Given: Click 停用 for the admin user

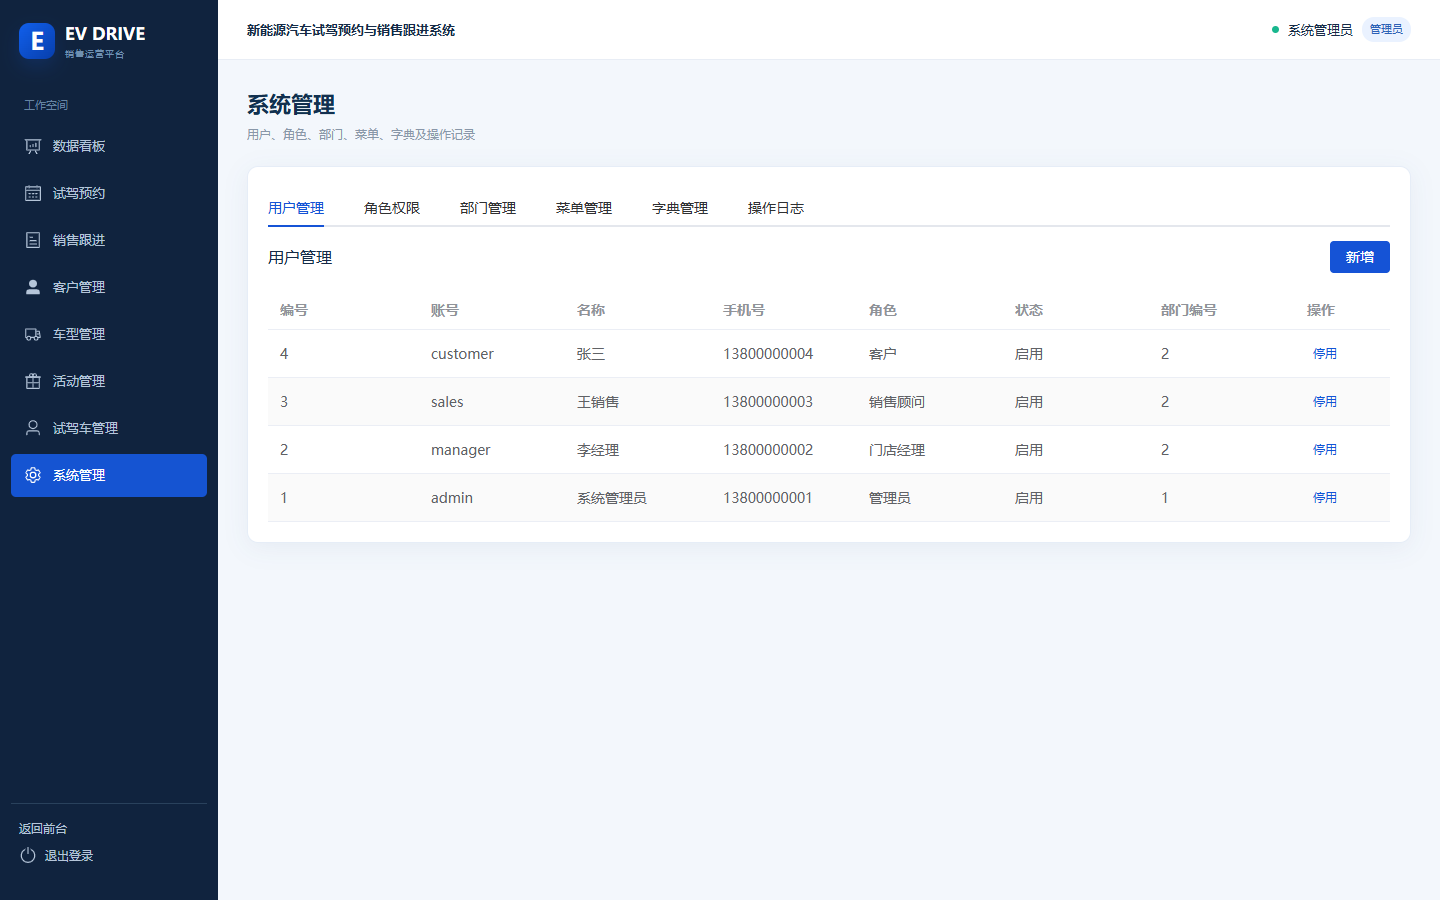Looking at the screenshot, I should tap(1325, 498).
